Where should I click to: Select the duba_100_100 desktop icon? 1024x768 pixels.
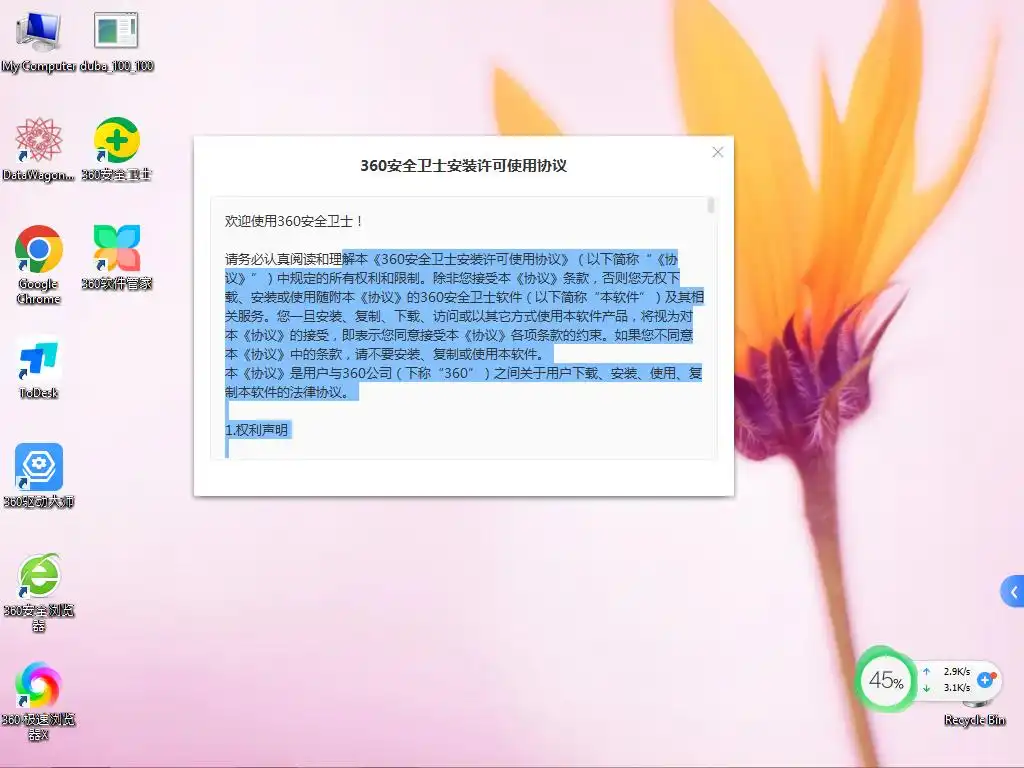click(x=116, y=40)
